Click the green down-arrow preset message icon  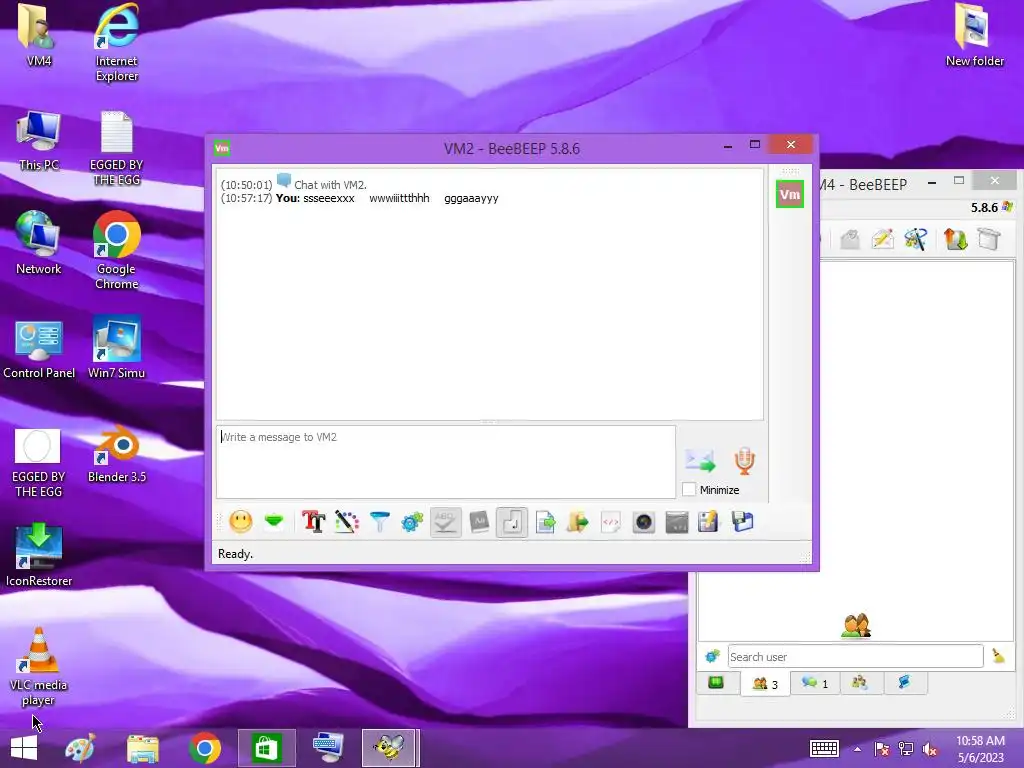pyautogui.click(x=274, y=521)
